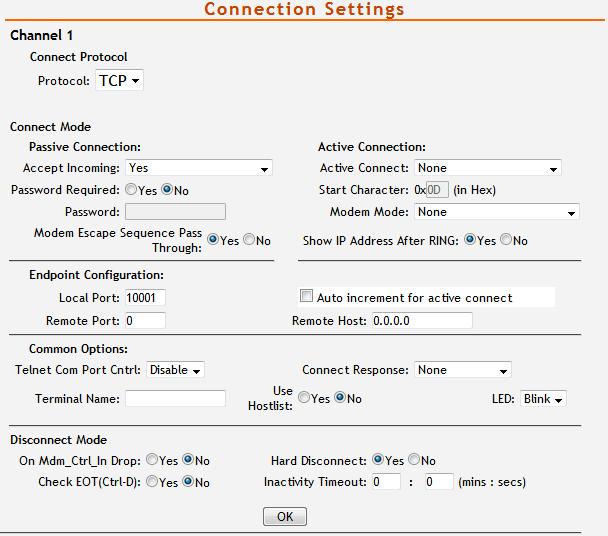
Task: Click the Inactivity Timeout seconds field
Action: 439,482
